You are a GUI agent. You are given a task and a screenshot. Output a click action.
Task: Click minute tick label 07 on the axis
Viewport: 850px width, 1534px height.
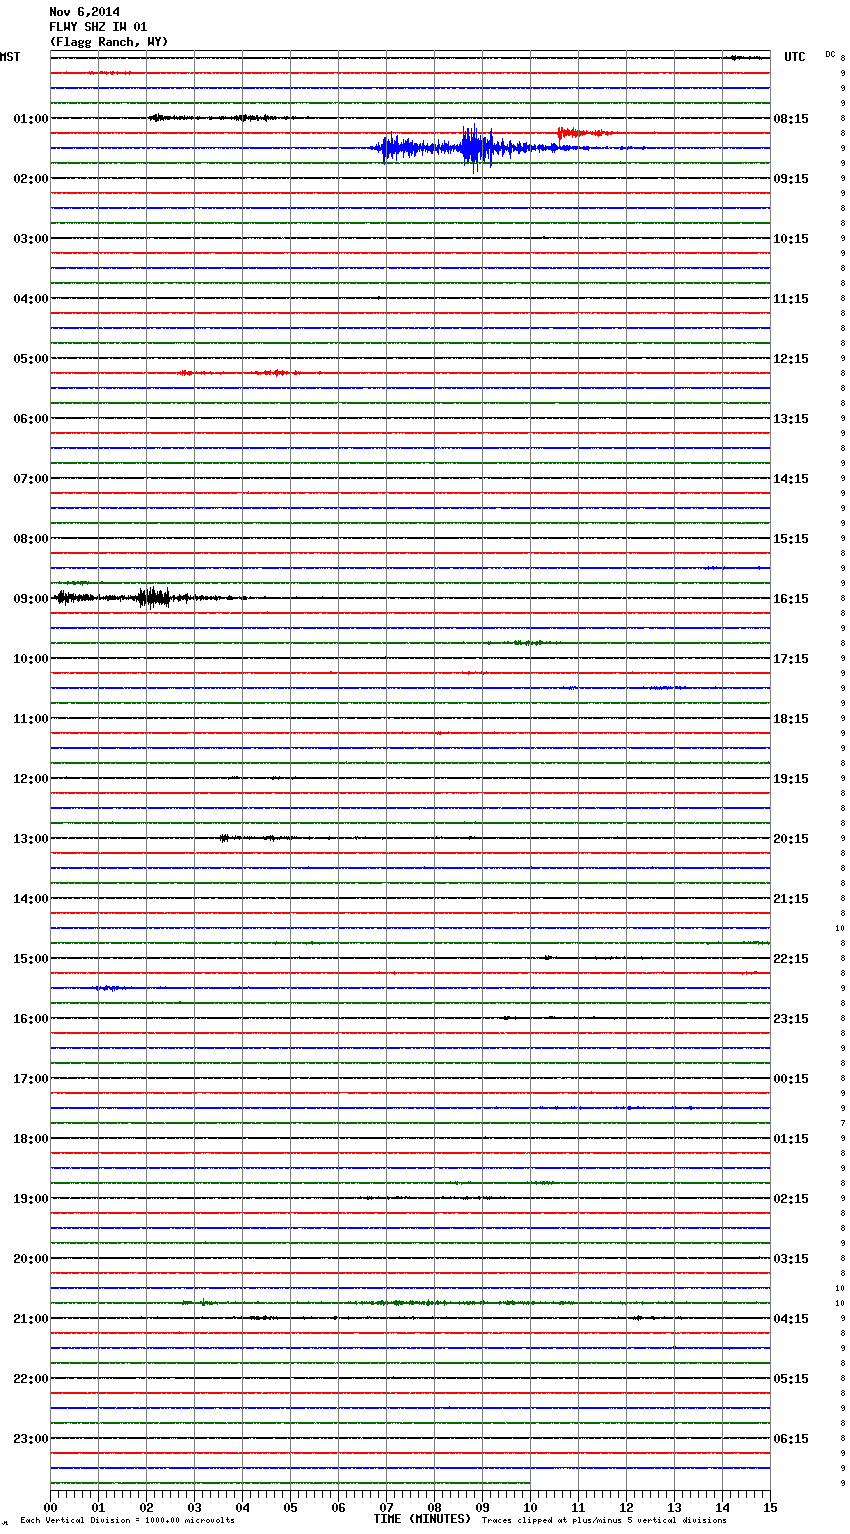point(386,1507)
